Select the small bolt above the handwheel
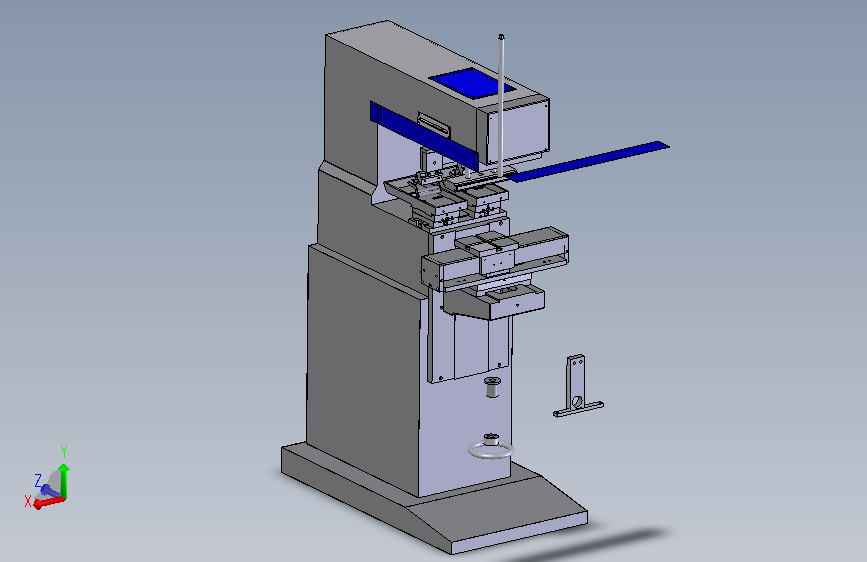 click(492, 387)
